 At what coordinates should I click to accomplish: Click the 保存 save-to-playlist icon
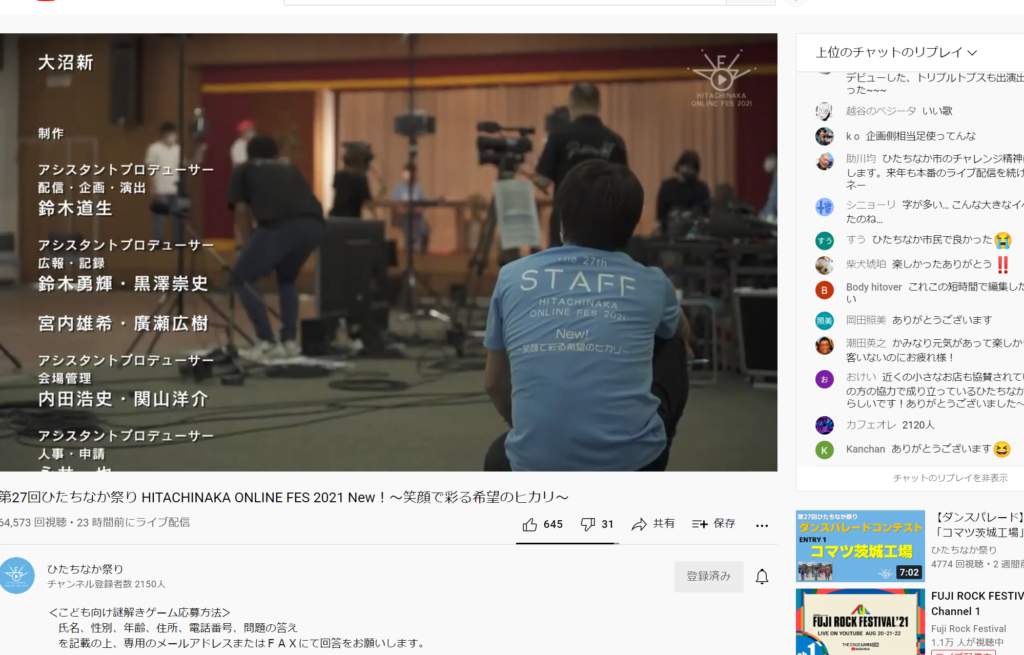click(x=700, y=524)
